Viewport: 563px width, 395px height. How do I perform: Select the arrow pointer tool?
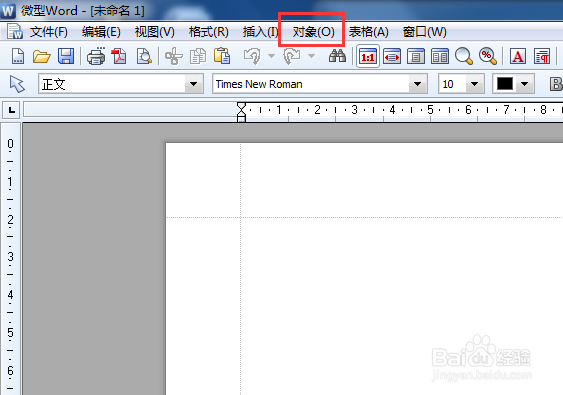(17, 84)
